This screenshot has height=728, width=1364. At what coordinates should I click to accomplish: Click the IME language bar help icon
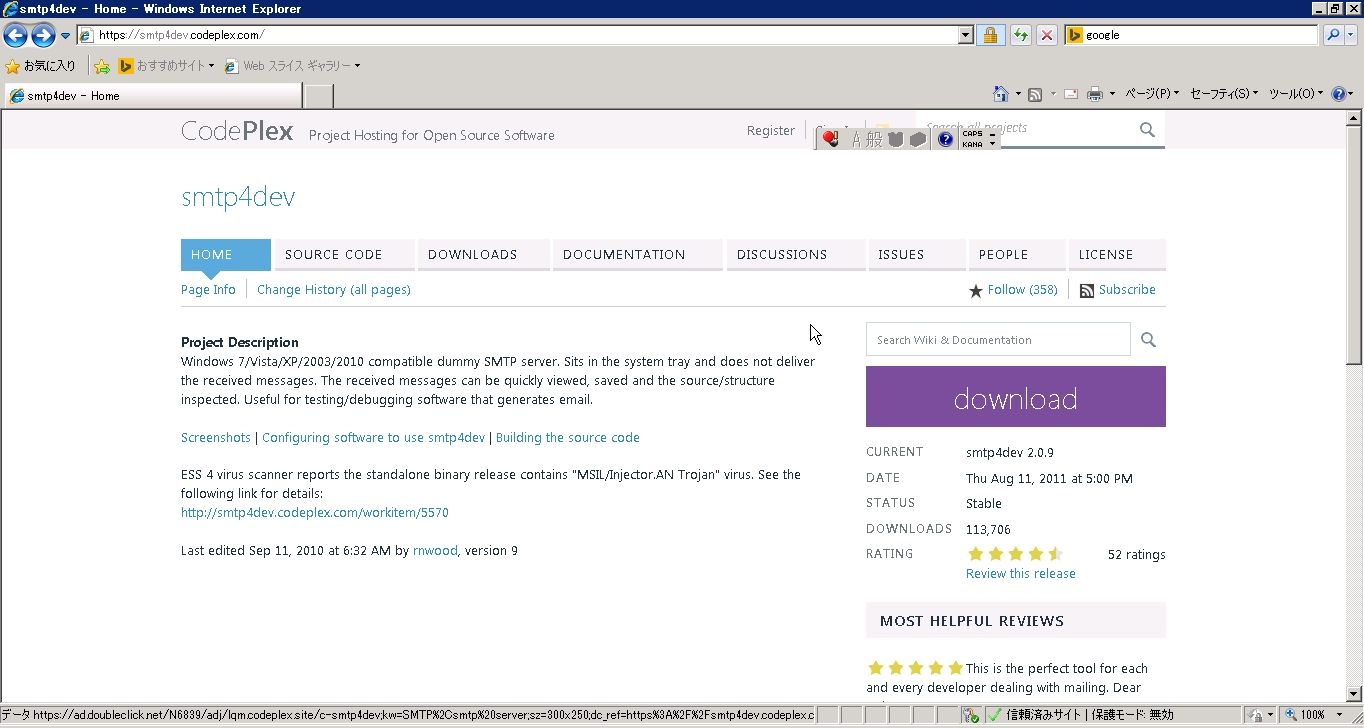click(945, 139)
